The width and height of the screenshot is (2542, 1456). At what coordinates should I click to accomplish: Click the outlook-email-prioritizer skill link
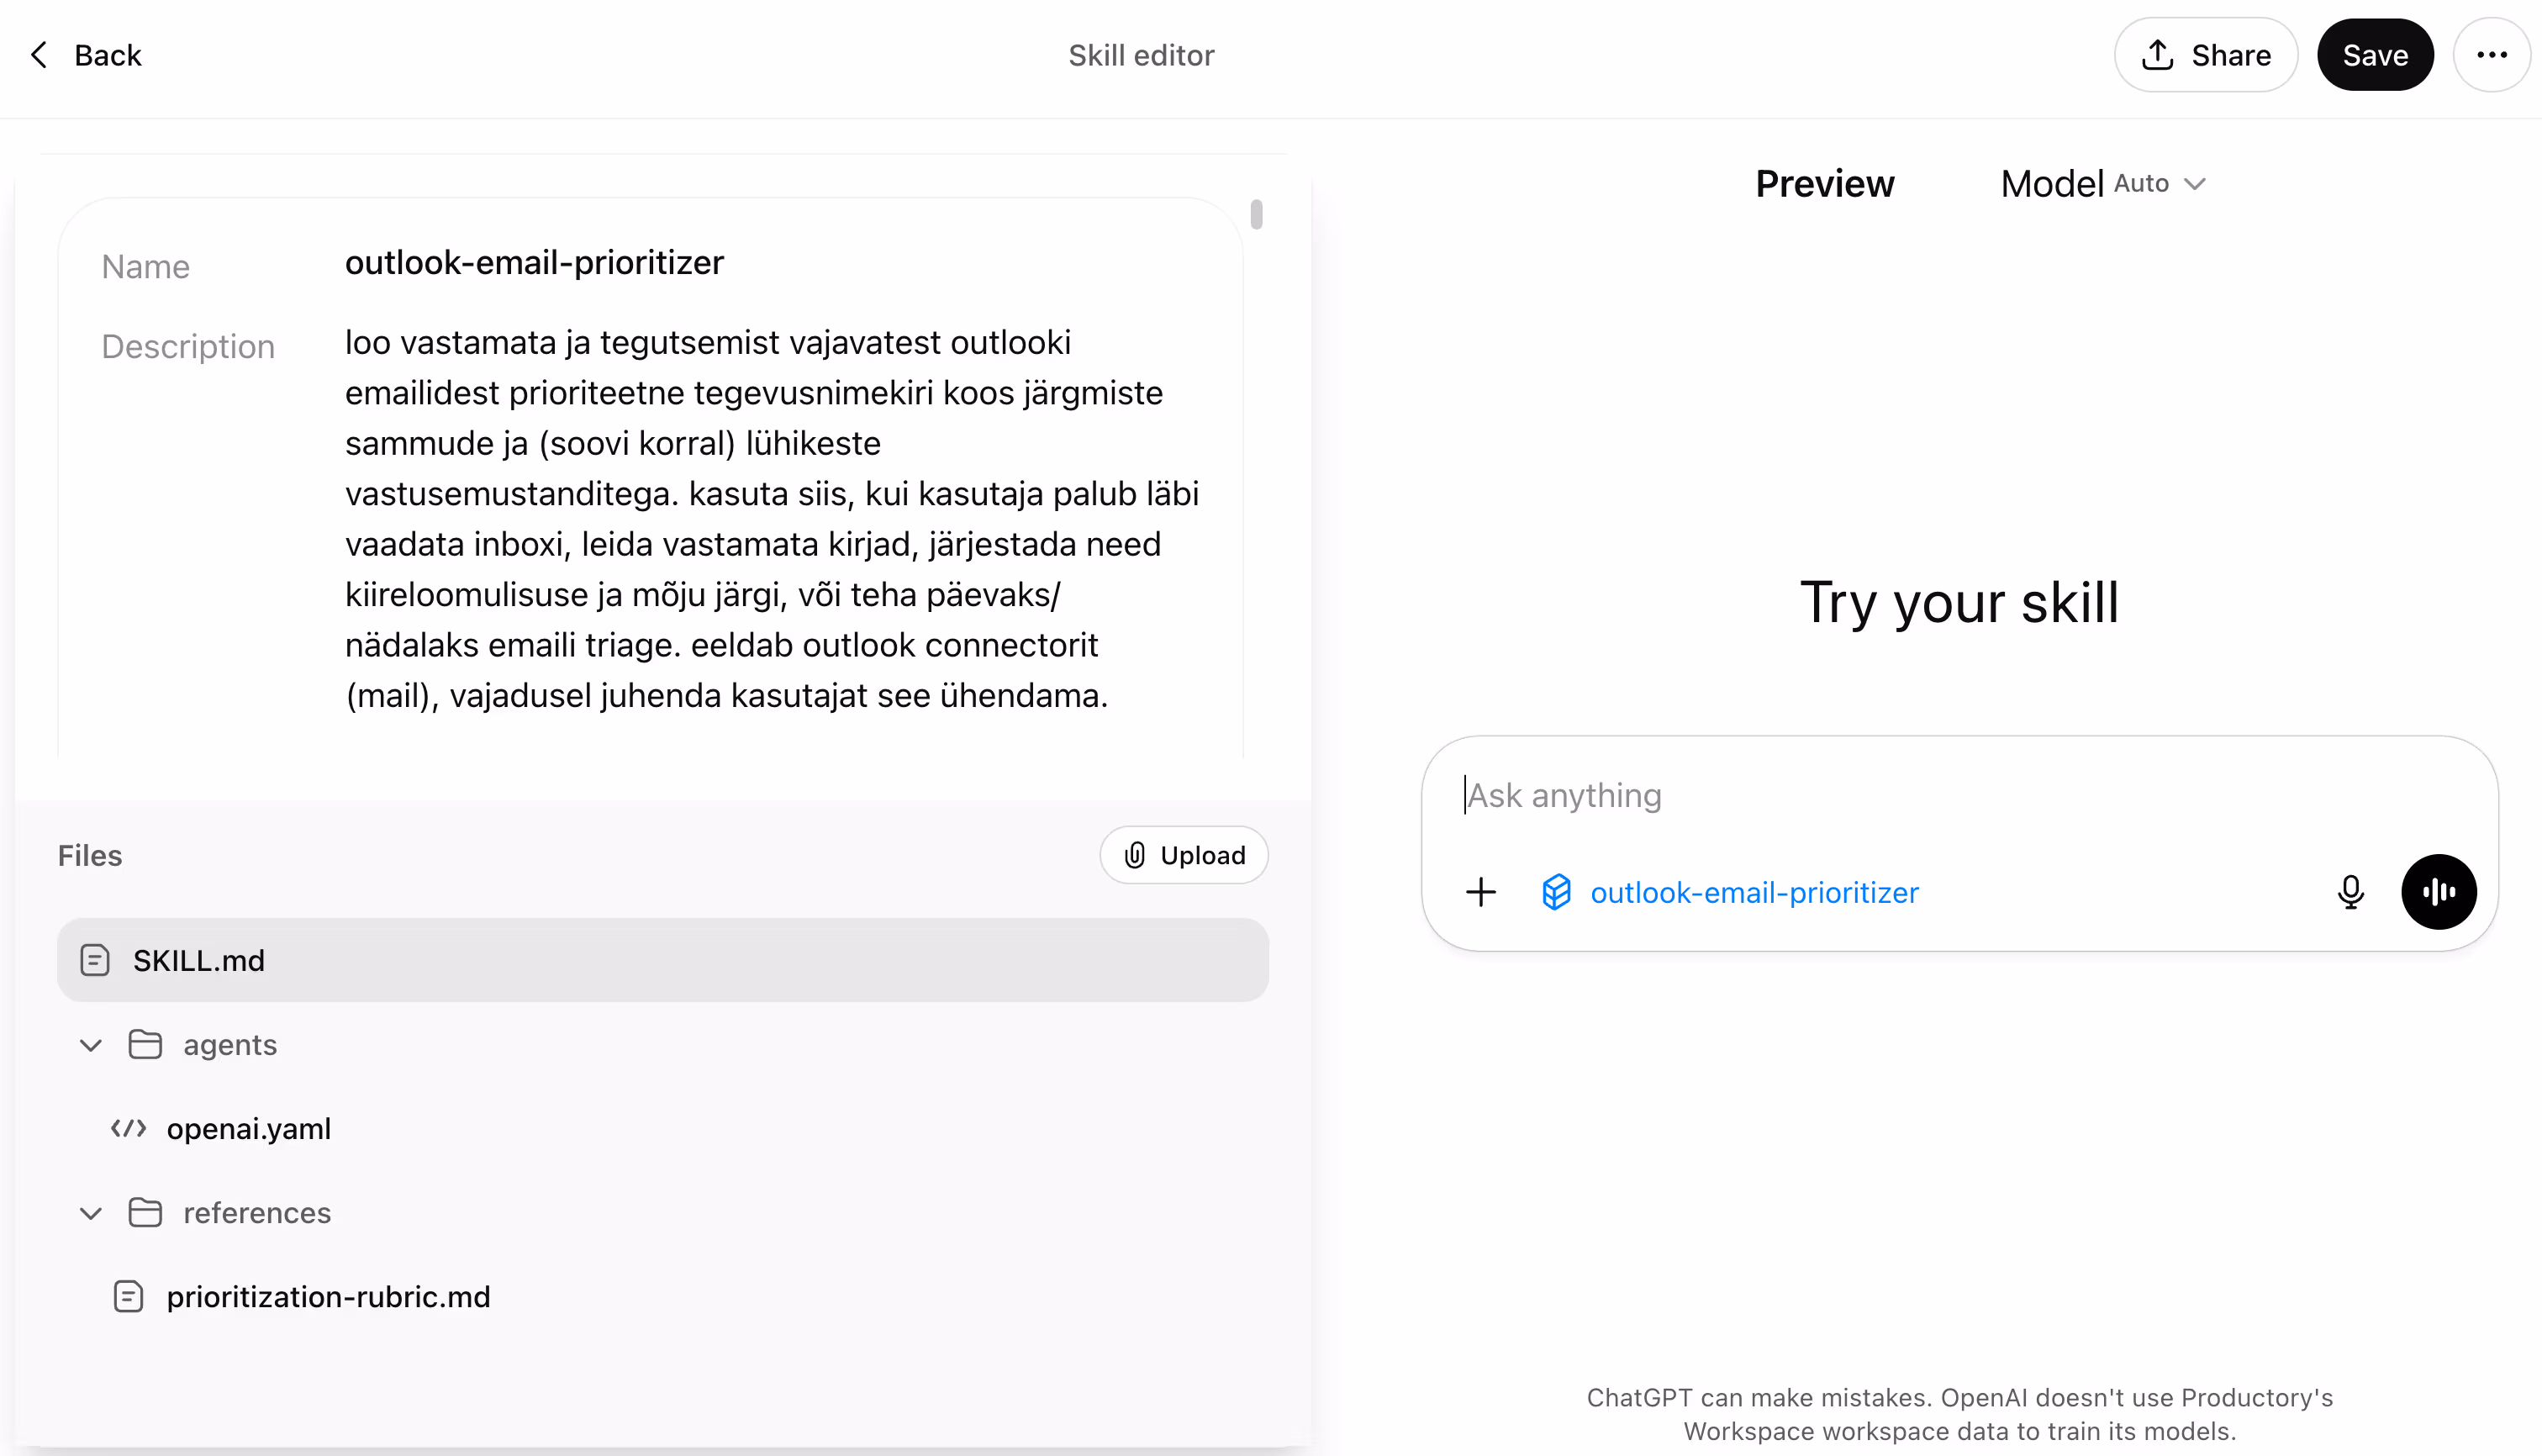click(1754, 892)
